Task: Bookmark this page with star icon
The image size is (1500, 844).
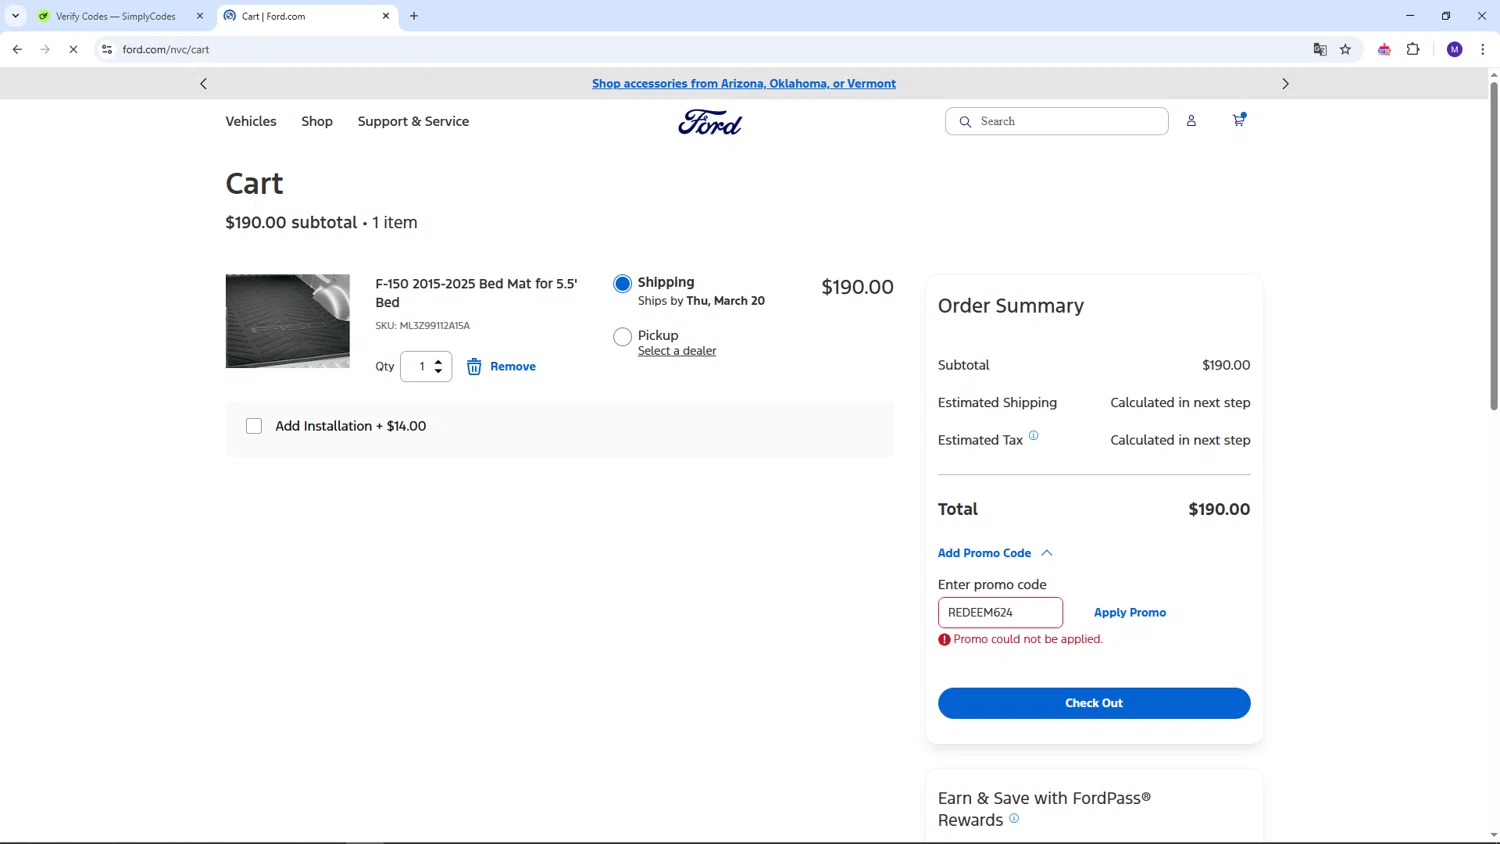Action: (x=1345, y=49)
